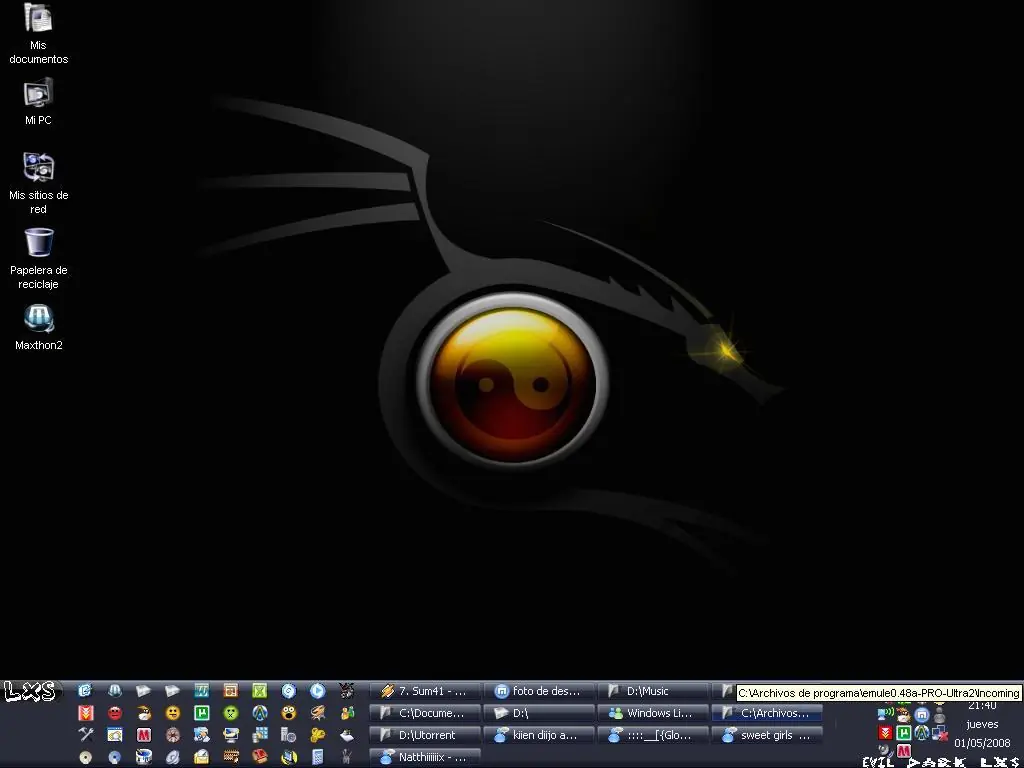The image size is (1024, 768).
Task: Open Mis sitios de red desktop icon
Action: tap(38, 184)
